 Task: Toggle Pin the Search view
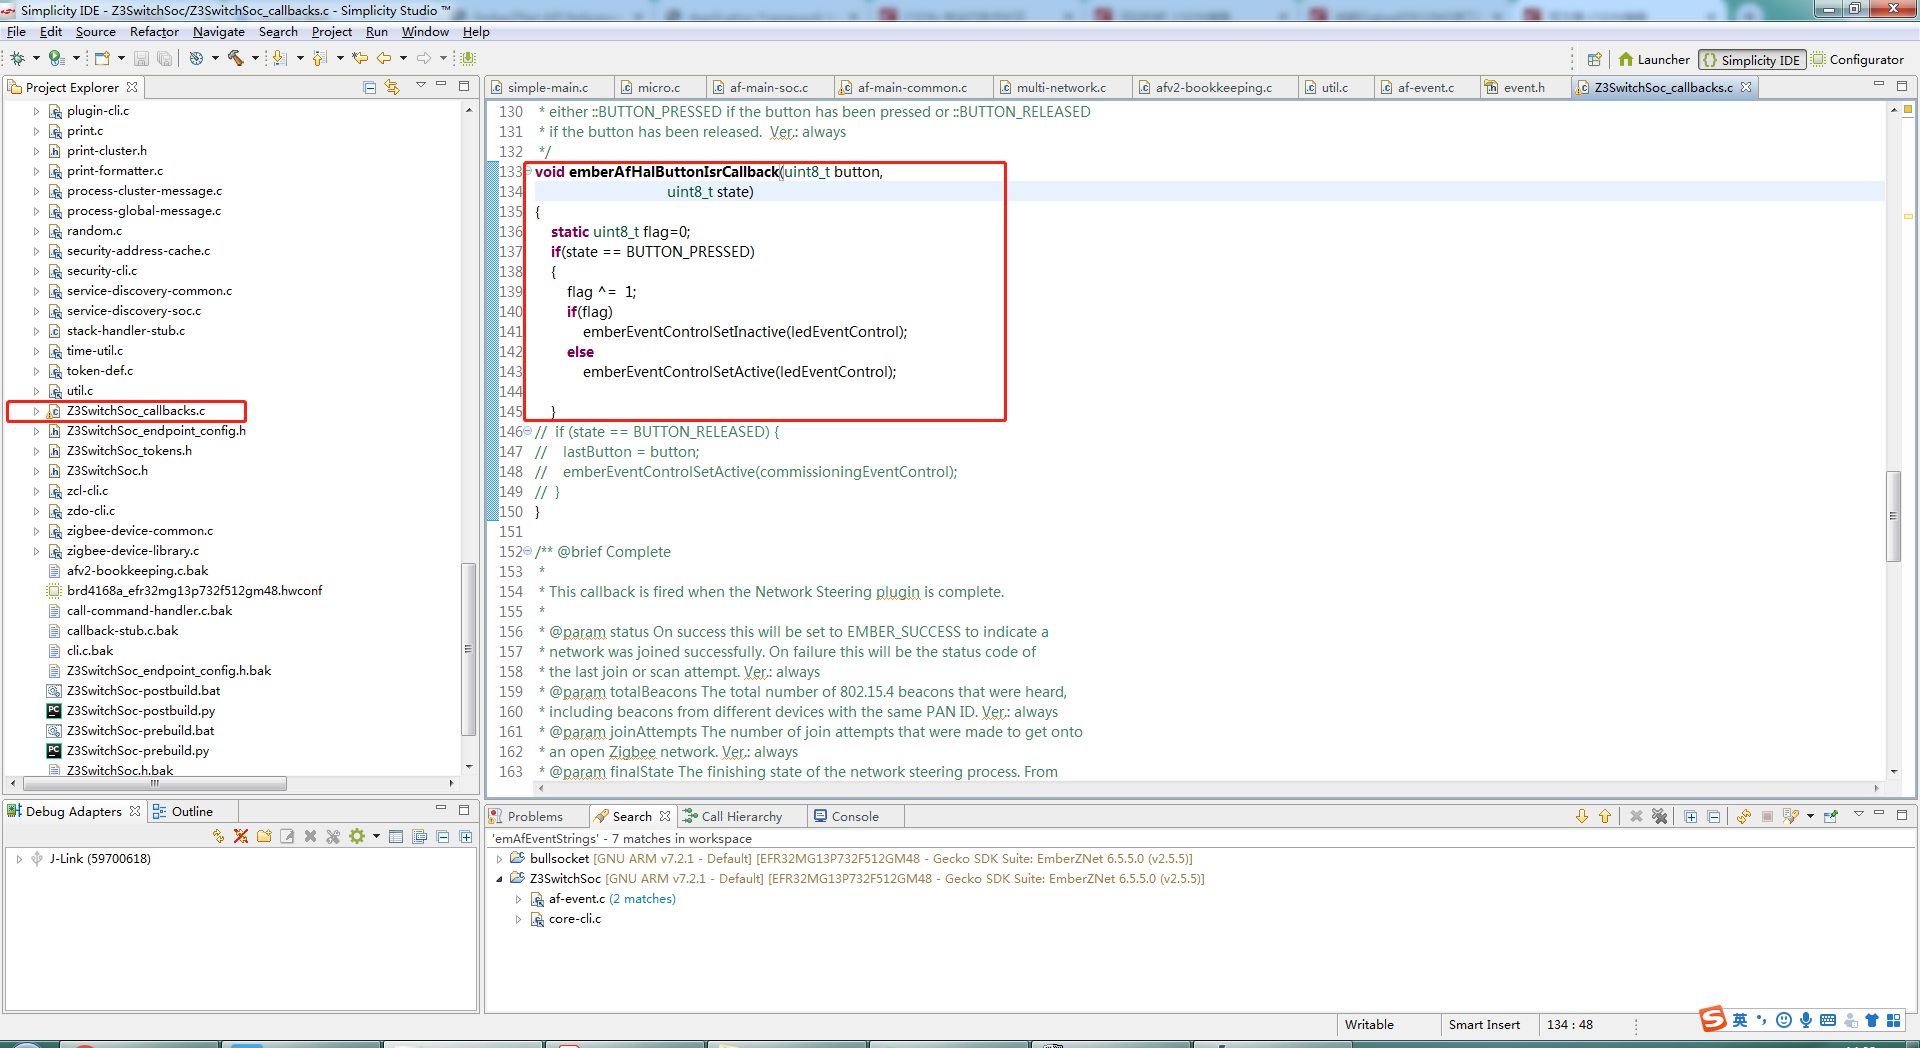pyautogui.click(x=1831, y=816)
